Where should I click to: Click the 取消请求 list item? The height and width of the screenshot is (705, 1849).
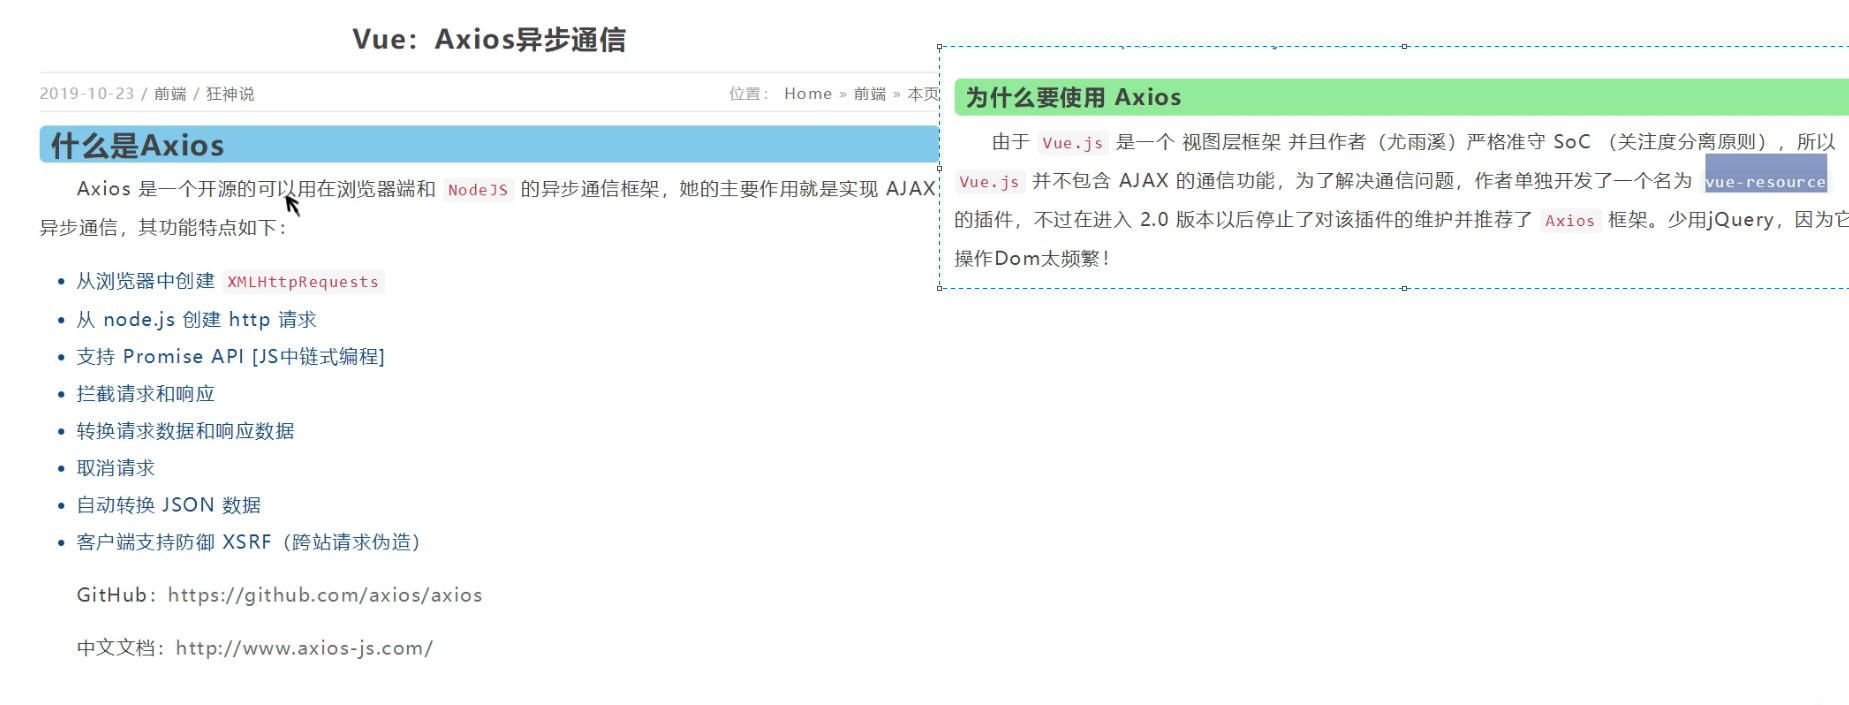pos(116,468)
